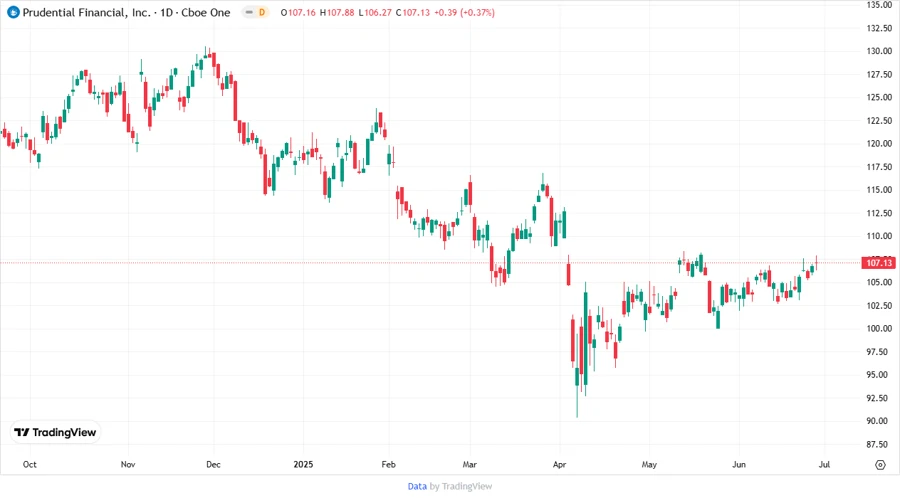Click the Prudential Financial symbol logo icon
This screenshot has width=900, height=498.
(13, 12)
